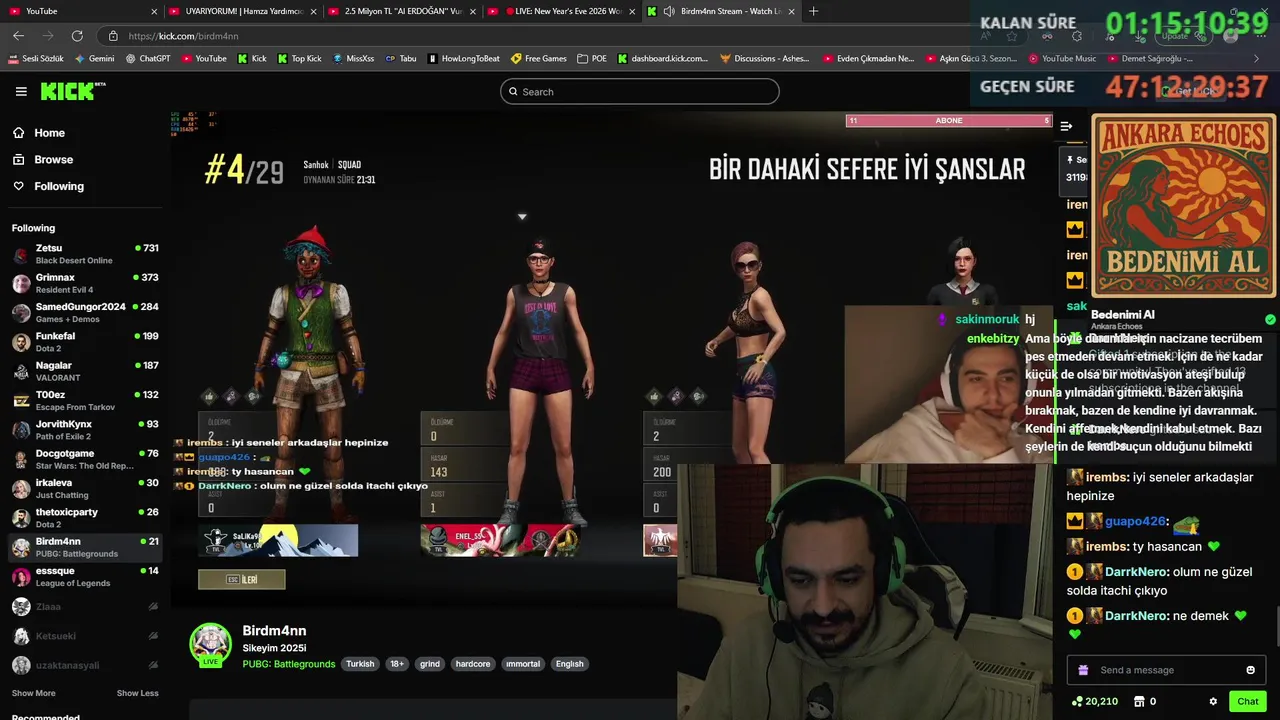Open Funkefal's channel in Following
Screen dimensions: 1280x720
click(85, 342)
